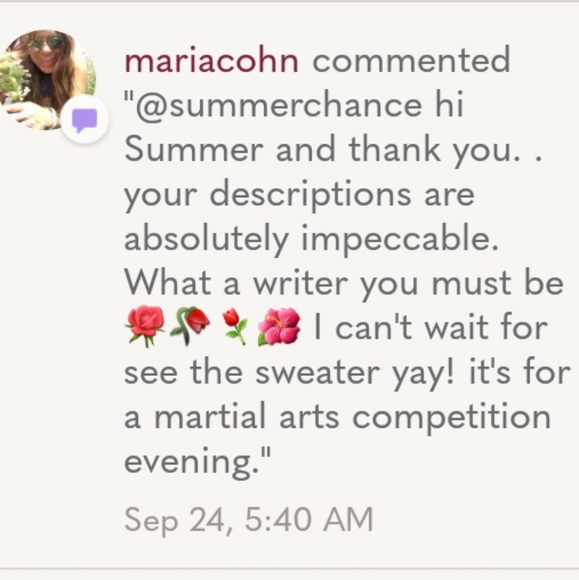The image size is (579, 580).
Task: Click the word "absolutely" in the comment
Action: 206,240
